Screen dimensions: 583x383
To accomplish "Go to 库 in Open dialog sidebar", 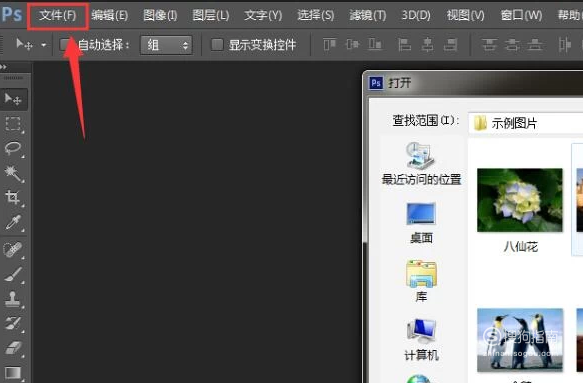I will [421, 281].
